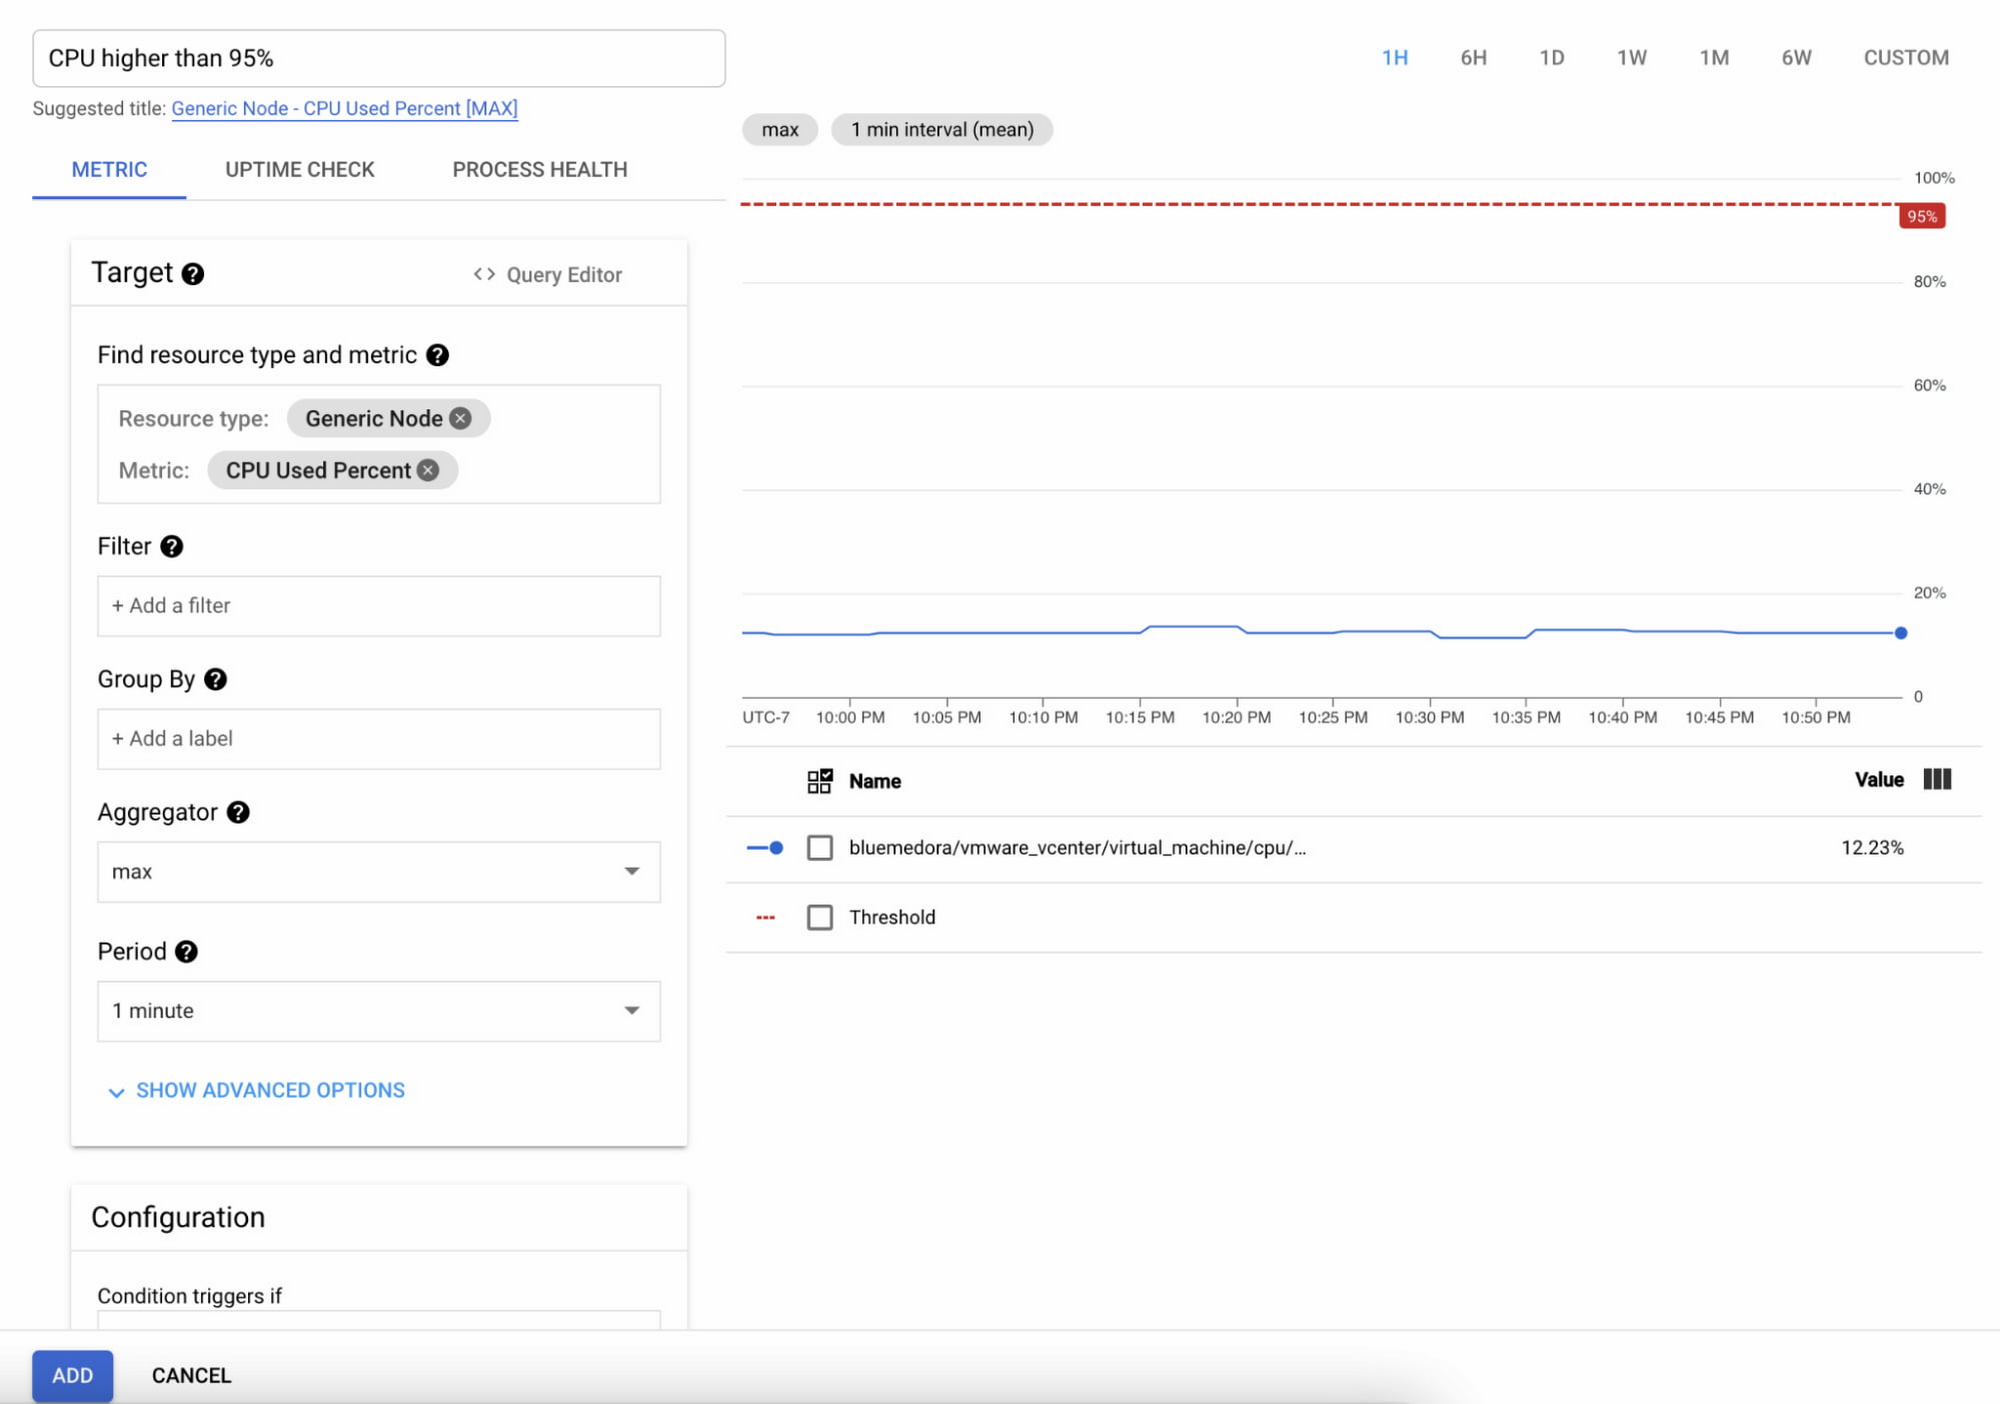Click the Value column header in legend

tap(1879, 780)
